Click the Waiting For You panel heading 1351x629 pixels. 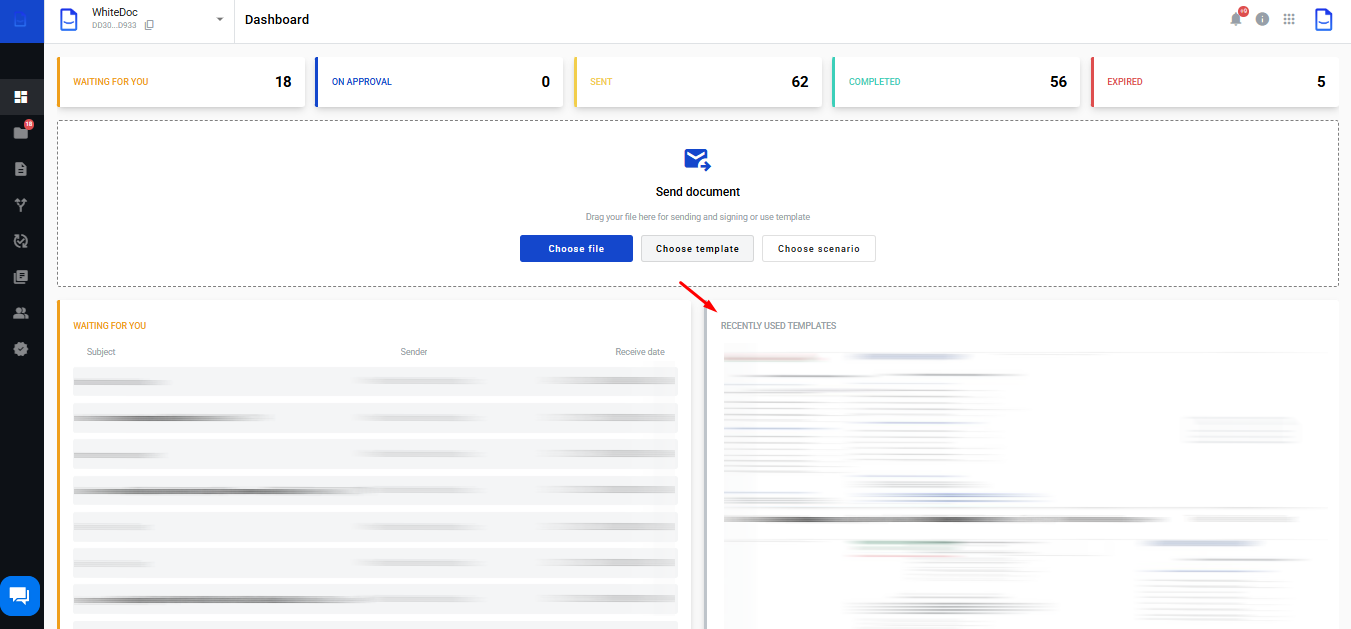click(110, 326)
